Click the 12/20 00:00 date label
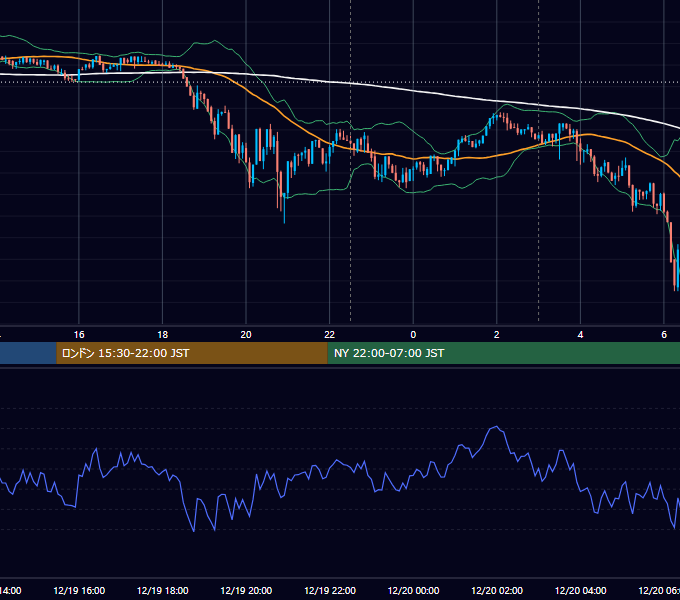Viewport: 680px width, 600px height. point(413,590)
